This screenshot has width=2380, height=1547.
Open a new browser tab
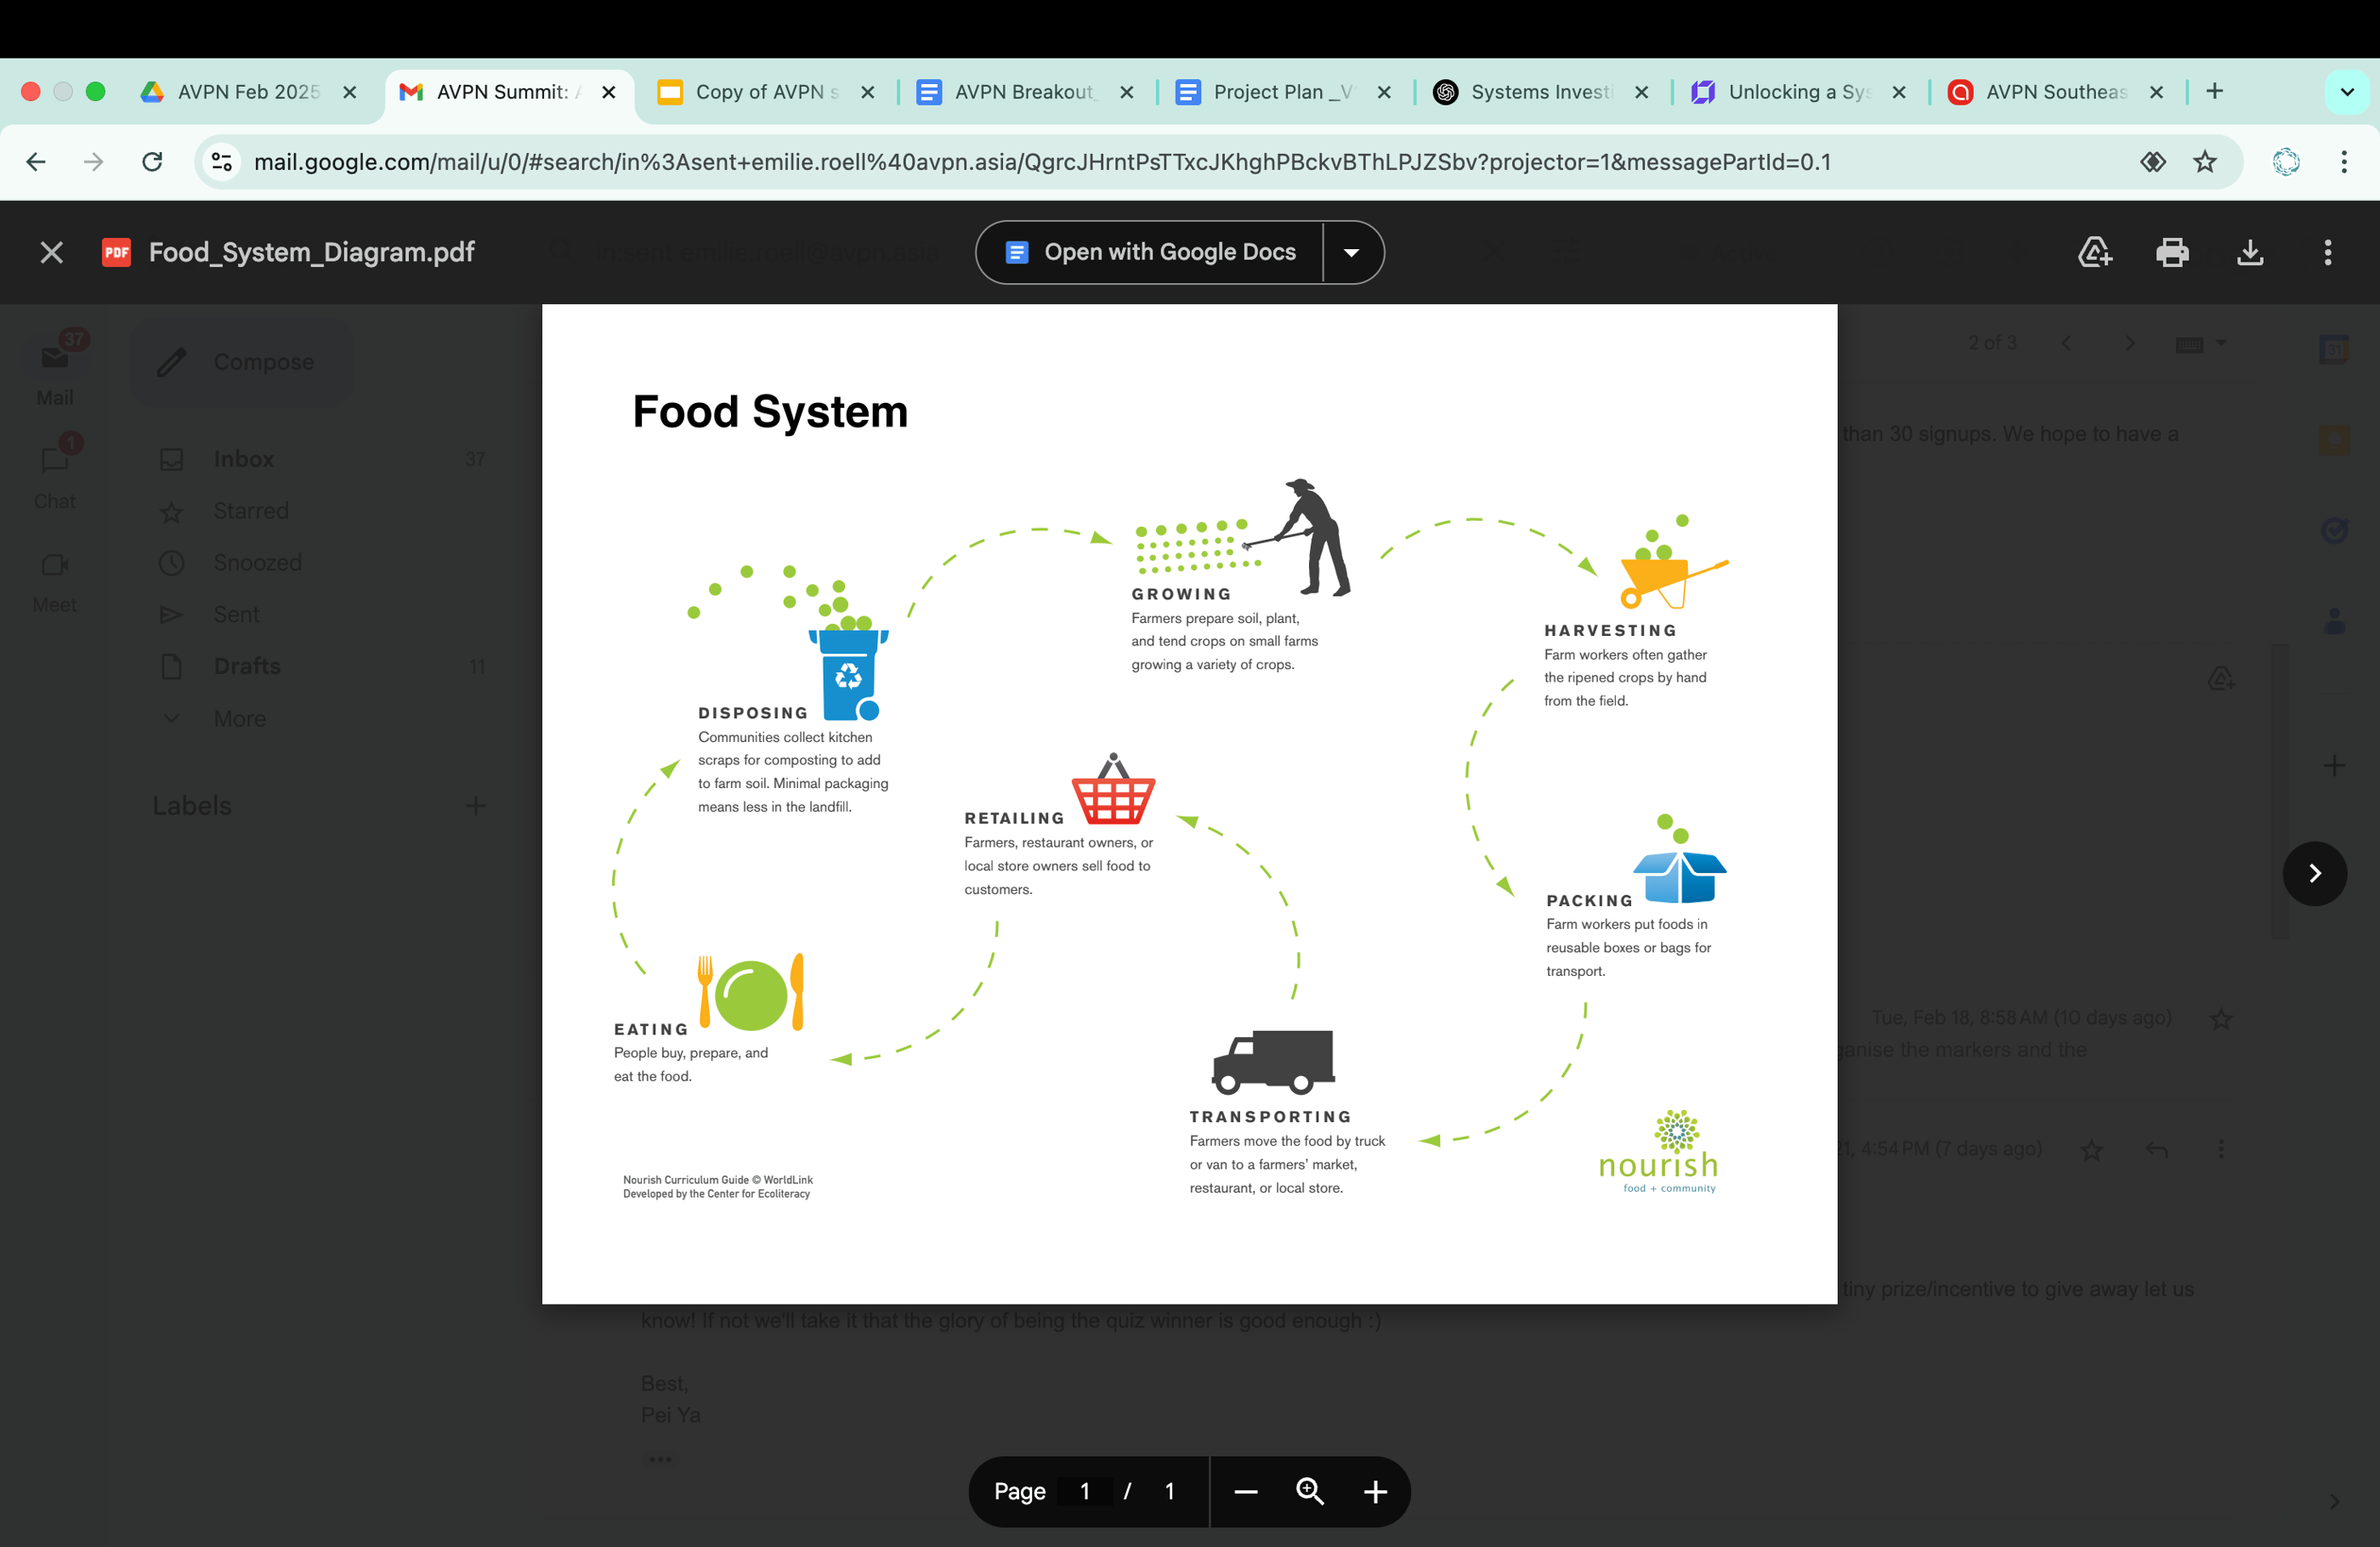[x=2215, y=92]
